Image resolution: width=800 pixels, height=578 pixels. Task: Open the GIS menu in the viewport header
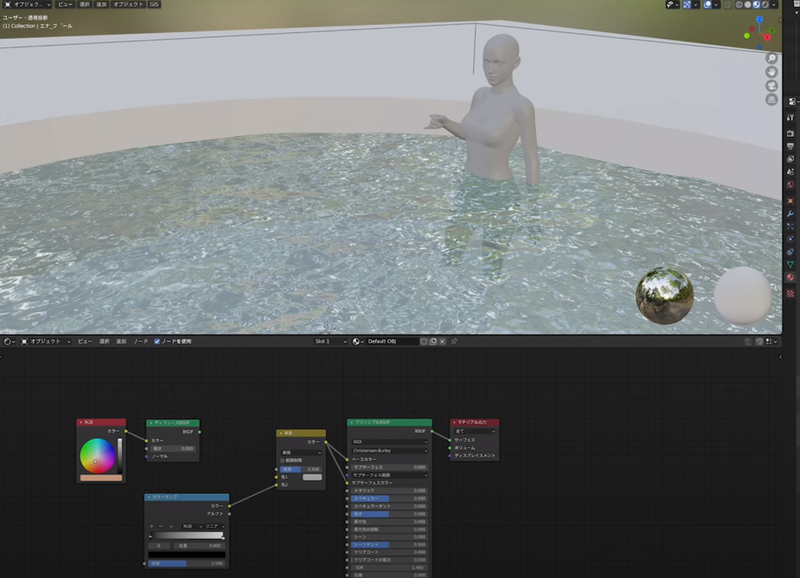point(154,5)
